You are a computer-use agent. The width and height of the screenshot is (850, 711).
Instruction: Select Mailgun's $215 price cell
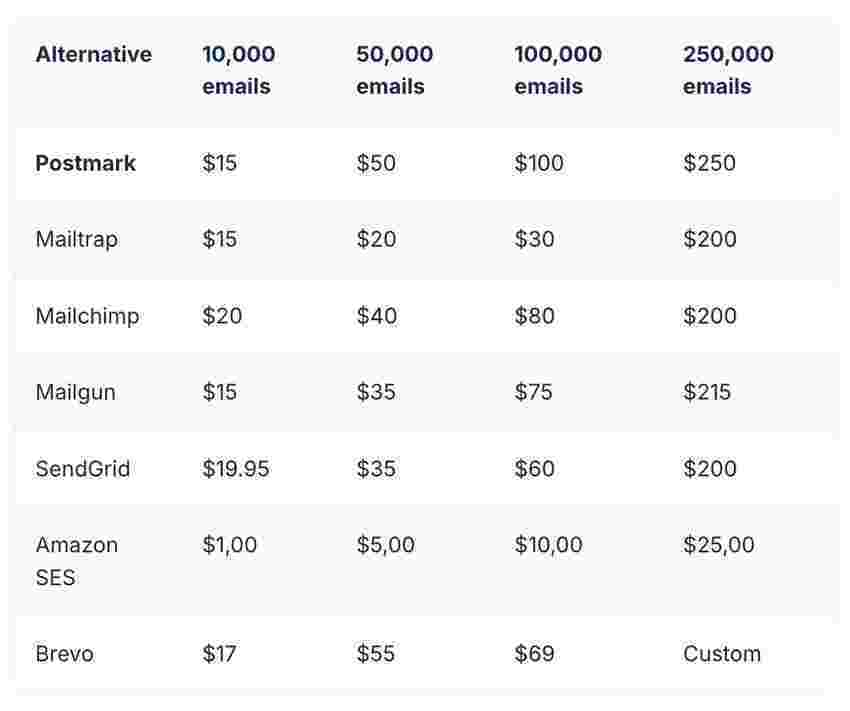pos(707,392)
